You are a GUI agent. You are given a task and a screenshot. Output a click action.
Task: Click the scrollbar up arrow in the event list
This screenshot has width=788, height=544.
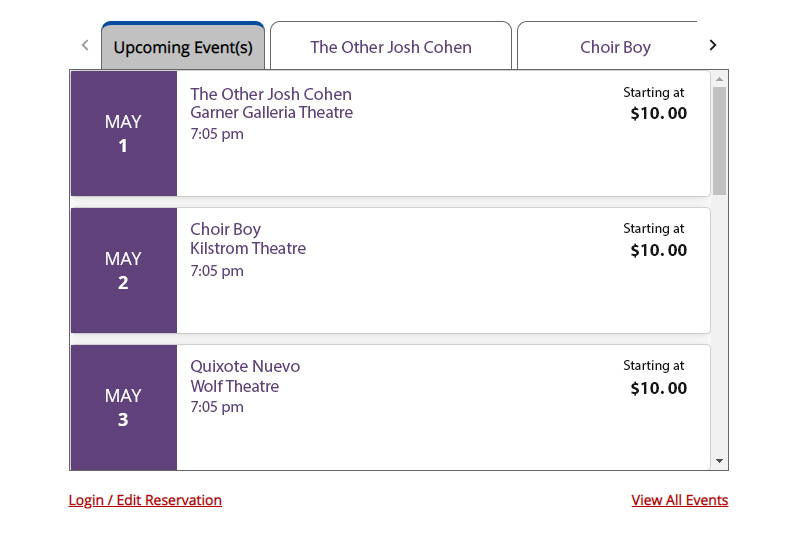coord(719,78)
